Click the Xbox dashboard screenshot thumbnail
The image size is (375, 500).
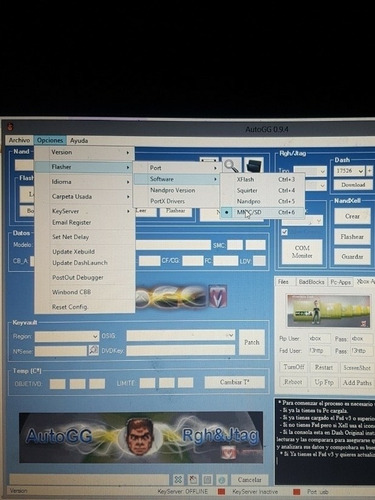(328, 310)
